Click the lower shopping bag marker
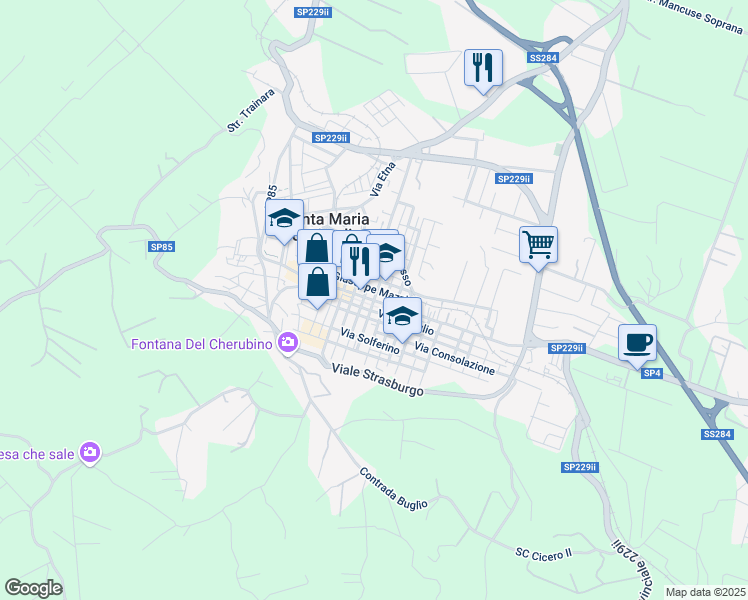The height and width of the screenshot is (600, 748). point(317,285)
